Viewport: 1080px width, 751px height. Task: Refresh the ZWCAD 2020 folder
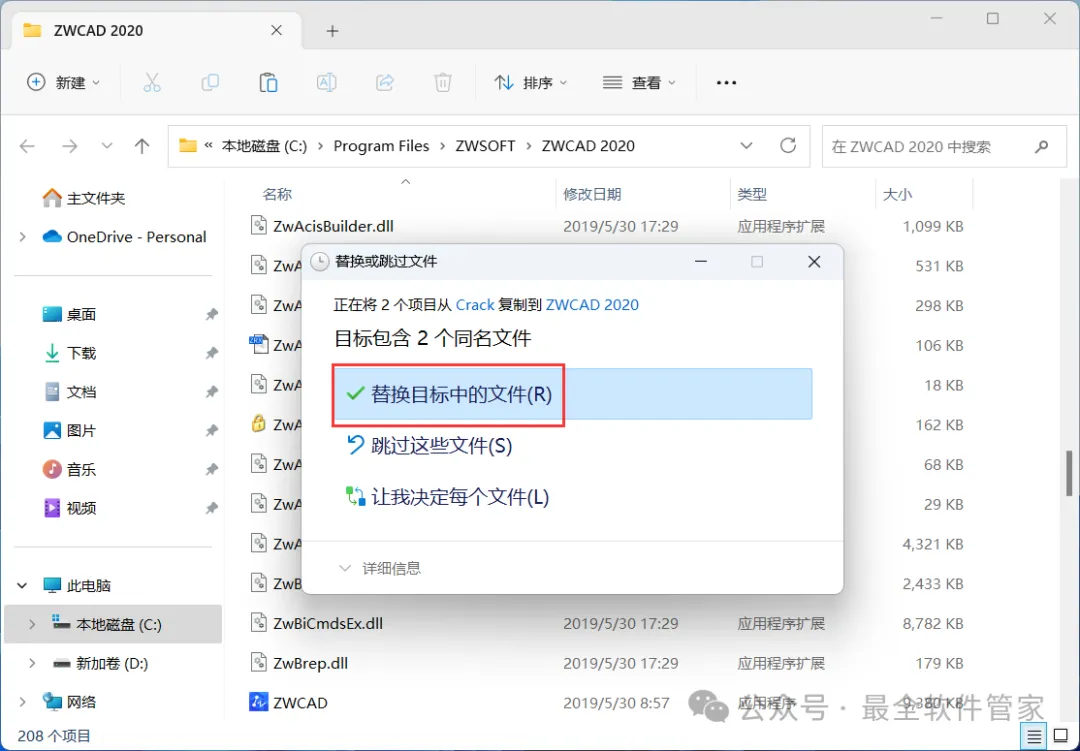[x=788, y=145]
